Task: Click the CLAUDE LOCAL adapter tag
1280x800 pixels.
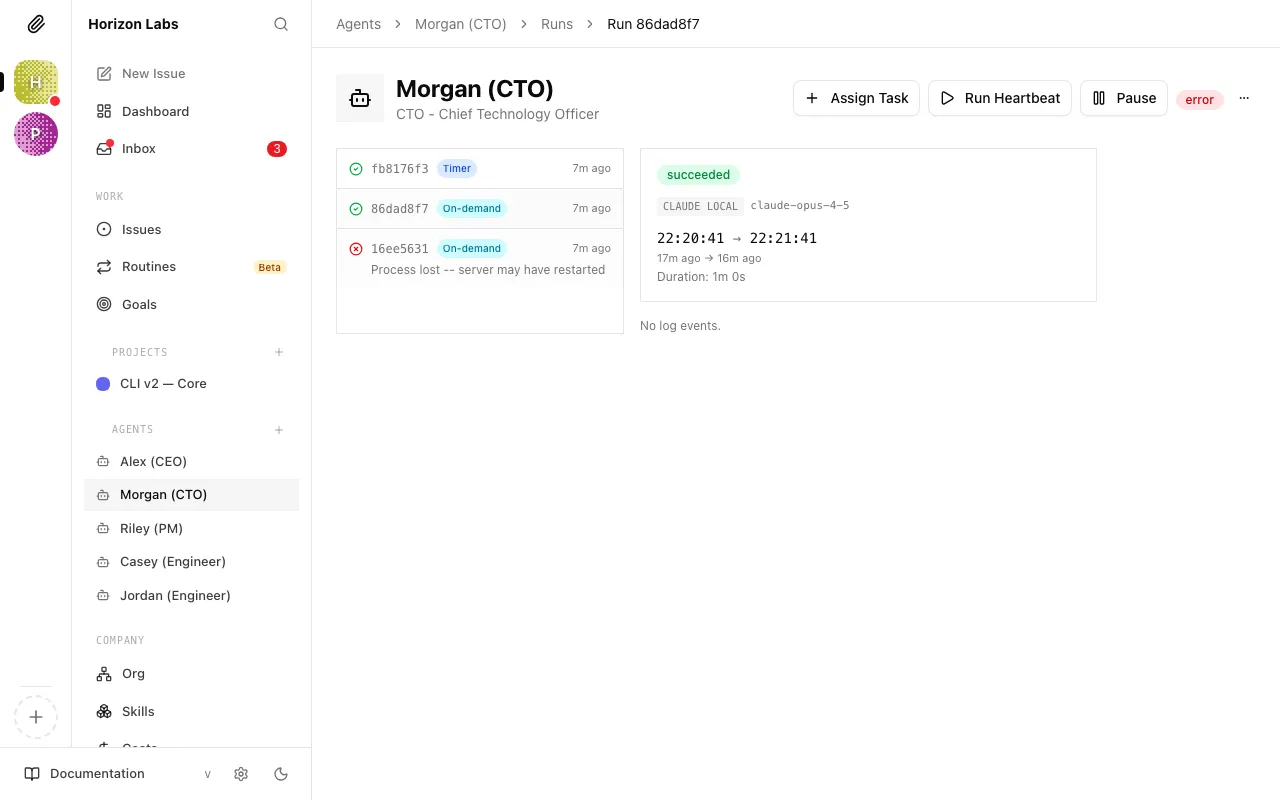Action: pyautogui.click(x=700, y=206)
